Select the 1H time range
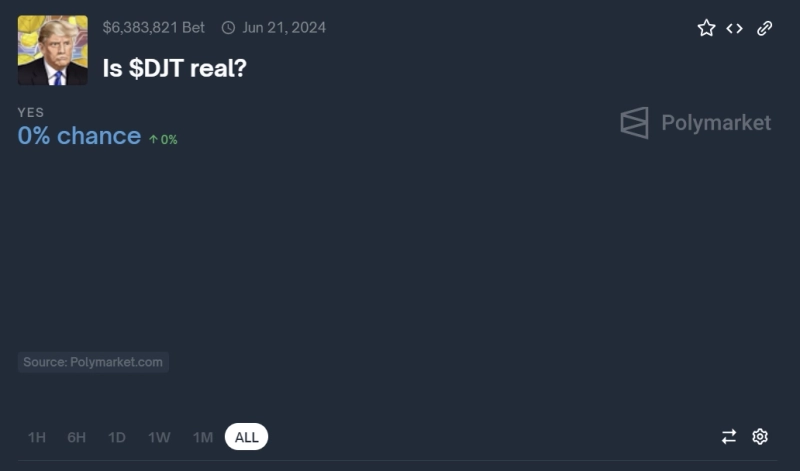 coord(37,437)
